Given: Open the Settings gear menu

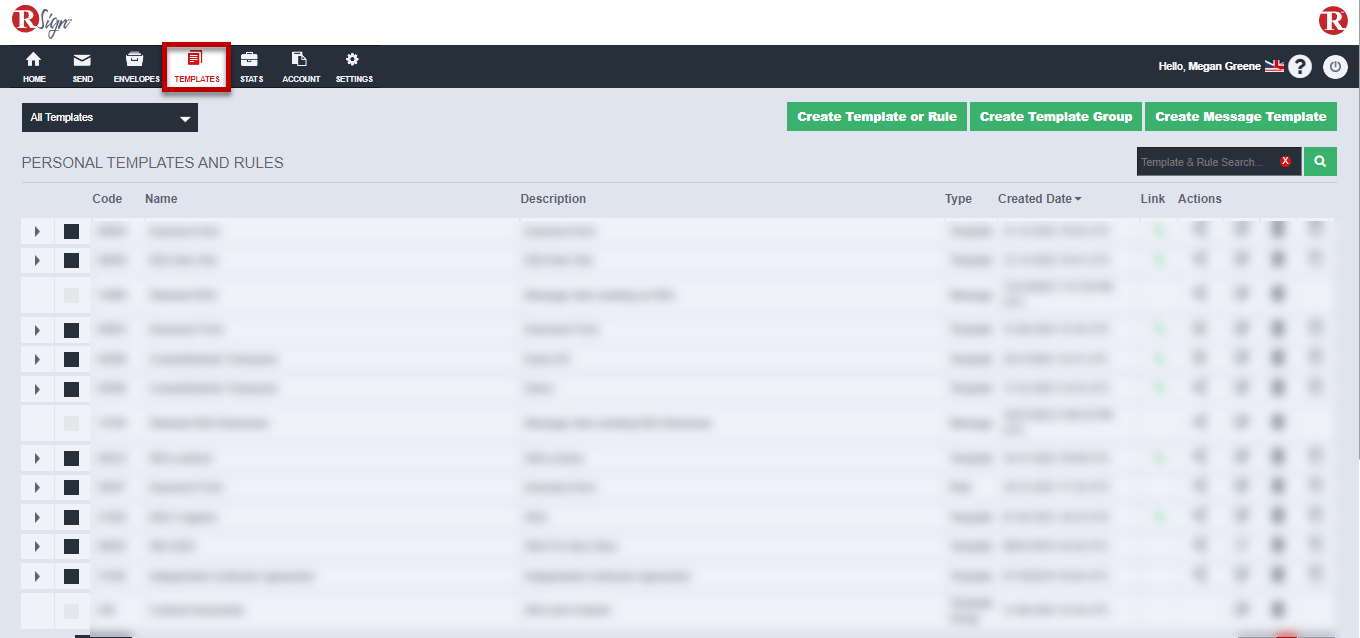Looking at the screenshot, I should [x=354, y=66].
